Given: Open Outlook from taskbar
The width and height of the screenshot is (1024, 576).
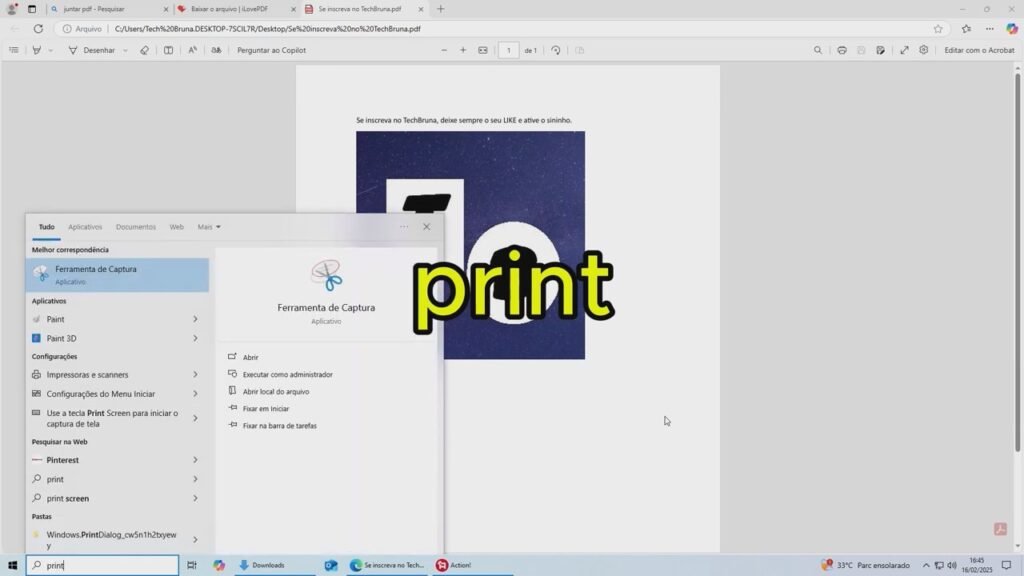Looking at the screenshot, I should (x=331, y=566).
